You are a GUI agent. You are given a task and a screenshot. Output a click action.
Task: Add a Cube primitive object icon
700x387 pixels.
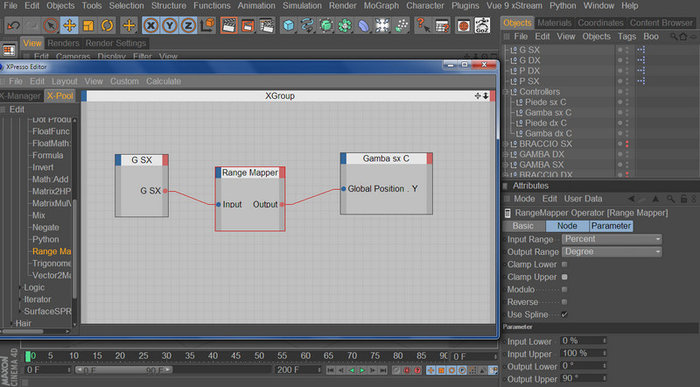288,25
